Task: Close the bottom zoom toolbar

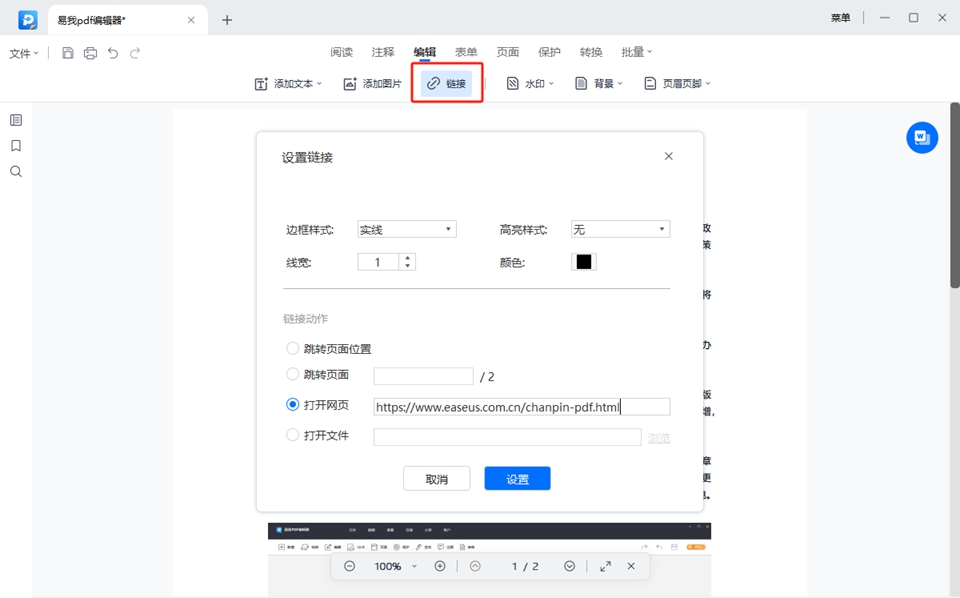Action: click(x=631, y=566)
